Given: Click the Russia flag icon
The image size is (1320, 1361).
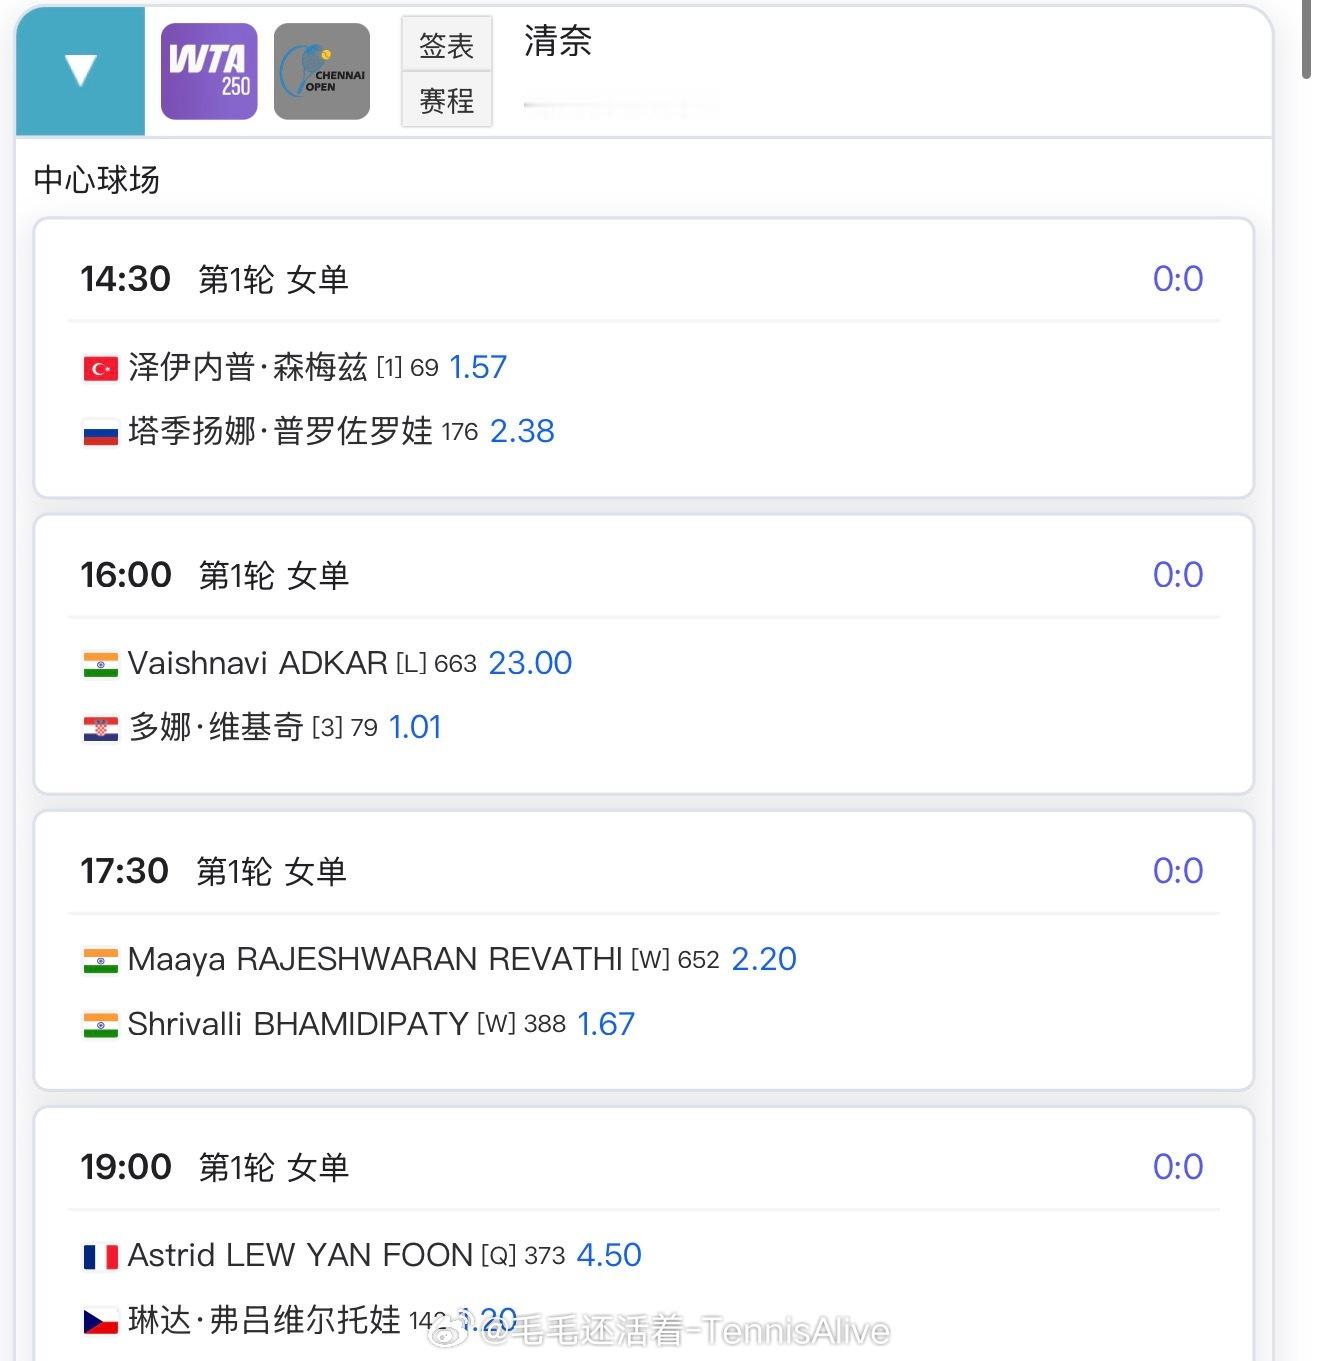Looking at the screenshot, I should pos(100,433).
